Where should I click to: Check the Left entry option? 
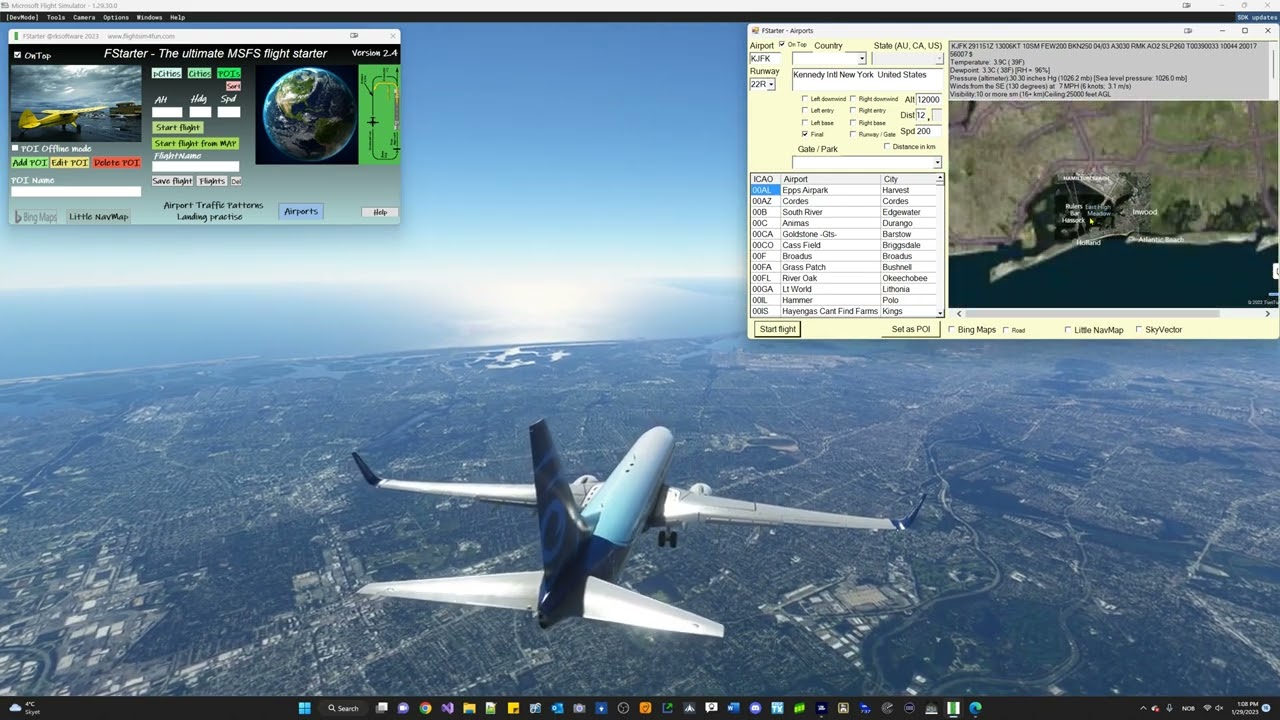pyautogui.click(x=805, y=111)
